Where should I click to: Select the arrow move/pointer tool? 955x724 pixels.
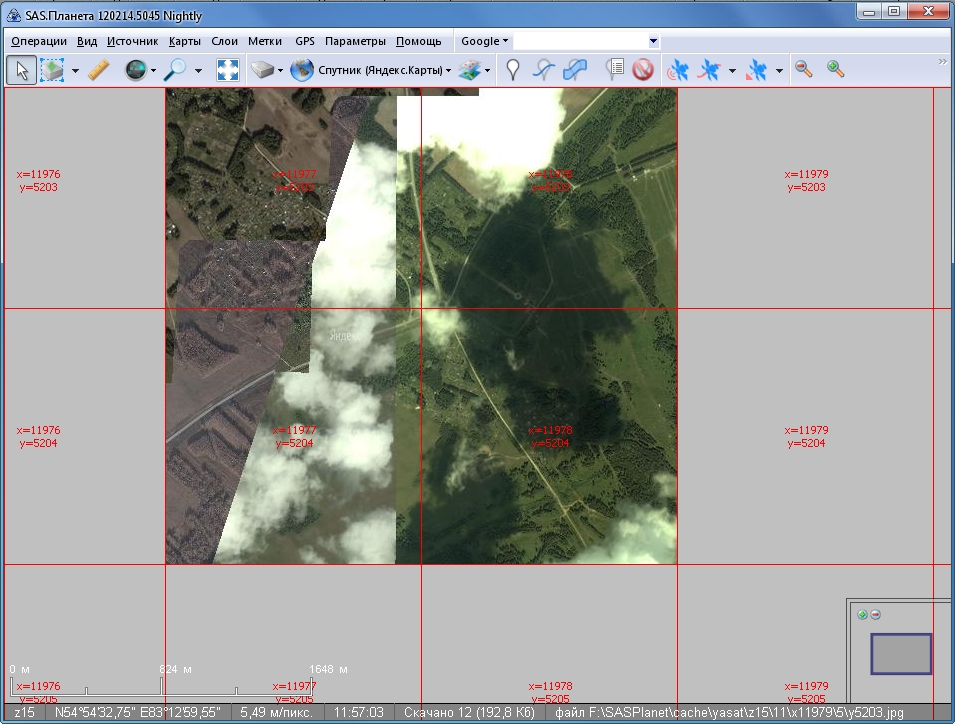coord(22,70)
